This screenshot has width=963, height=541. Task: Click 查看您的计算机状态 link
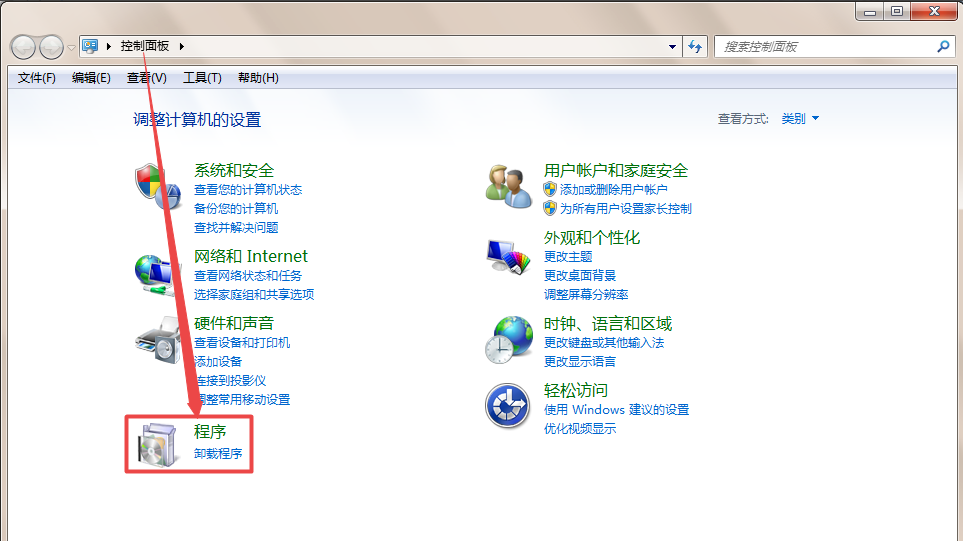tap(248, 190)
